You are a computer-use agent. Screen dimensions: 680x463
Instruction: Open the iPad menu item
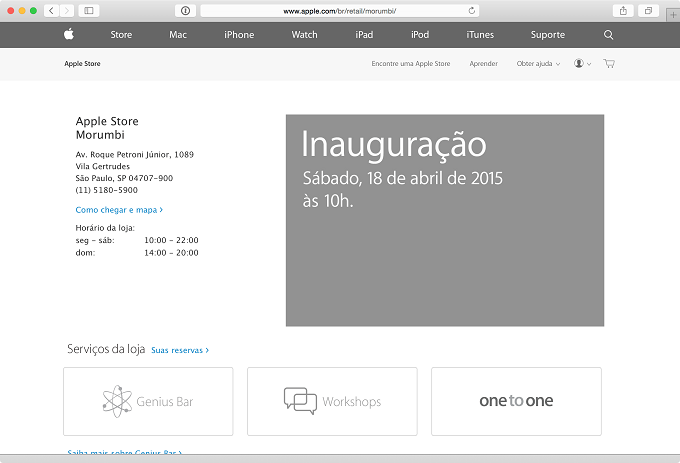[364, 35]
